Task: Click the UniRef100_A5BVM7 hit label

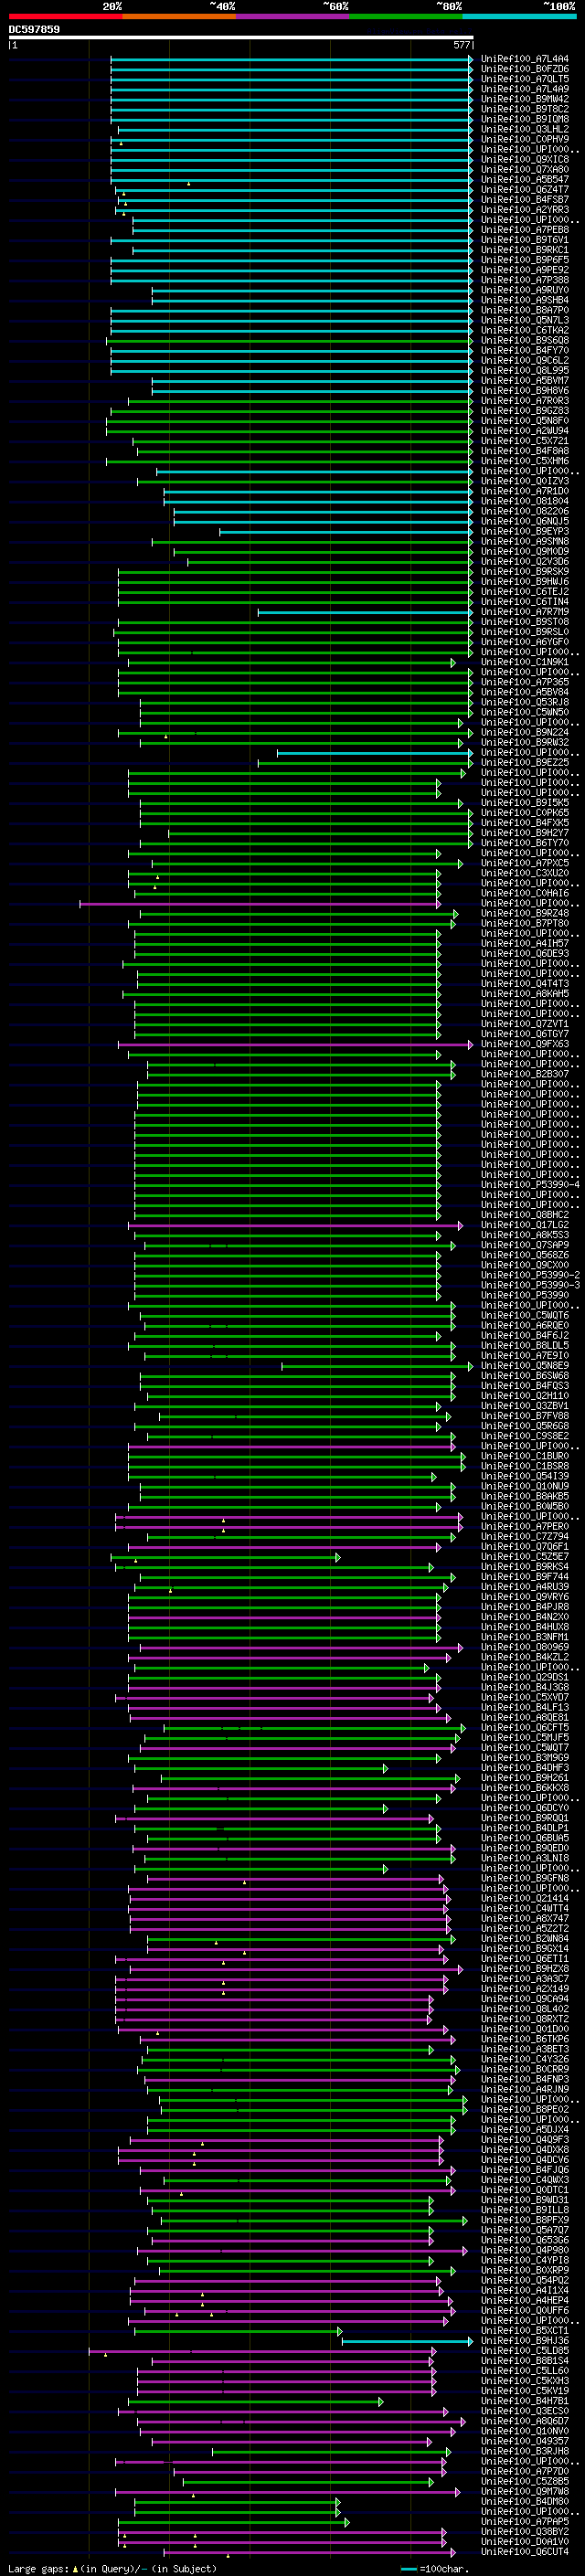Action: click(525, 381)
